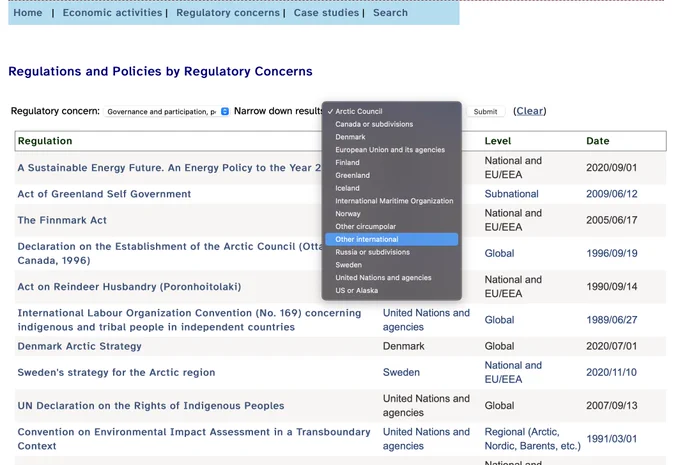The height and width of the screenshot is (465, 680).
Task: Sort by Level column header
Action: point(498,141)
